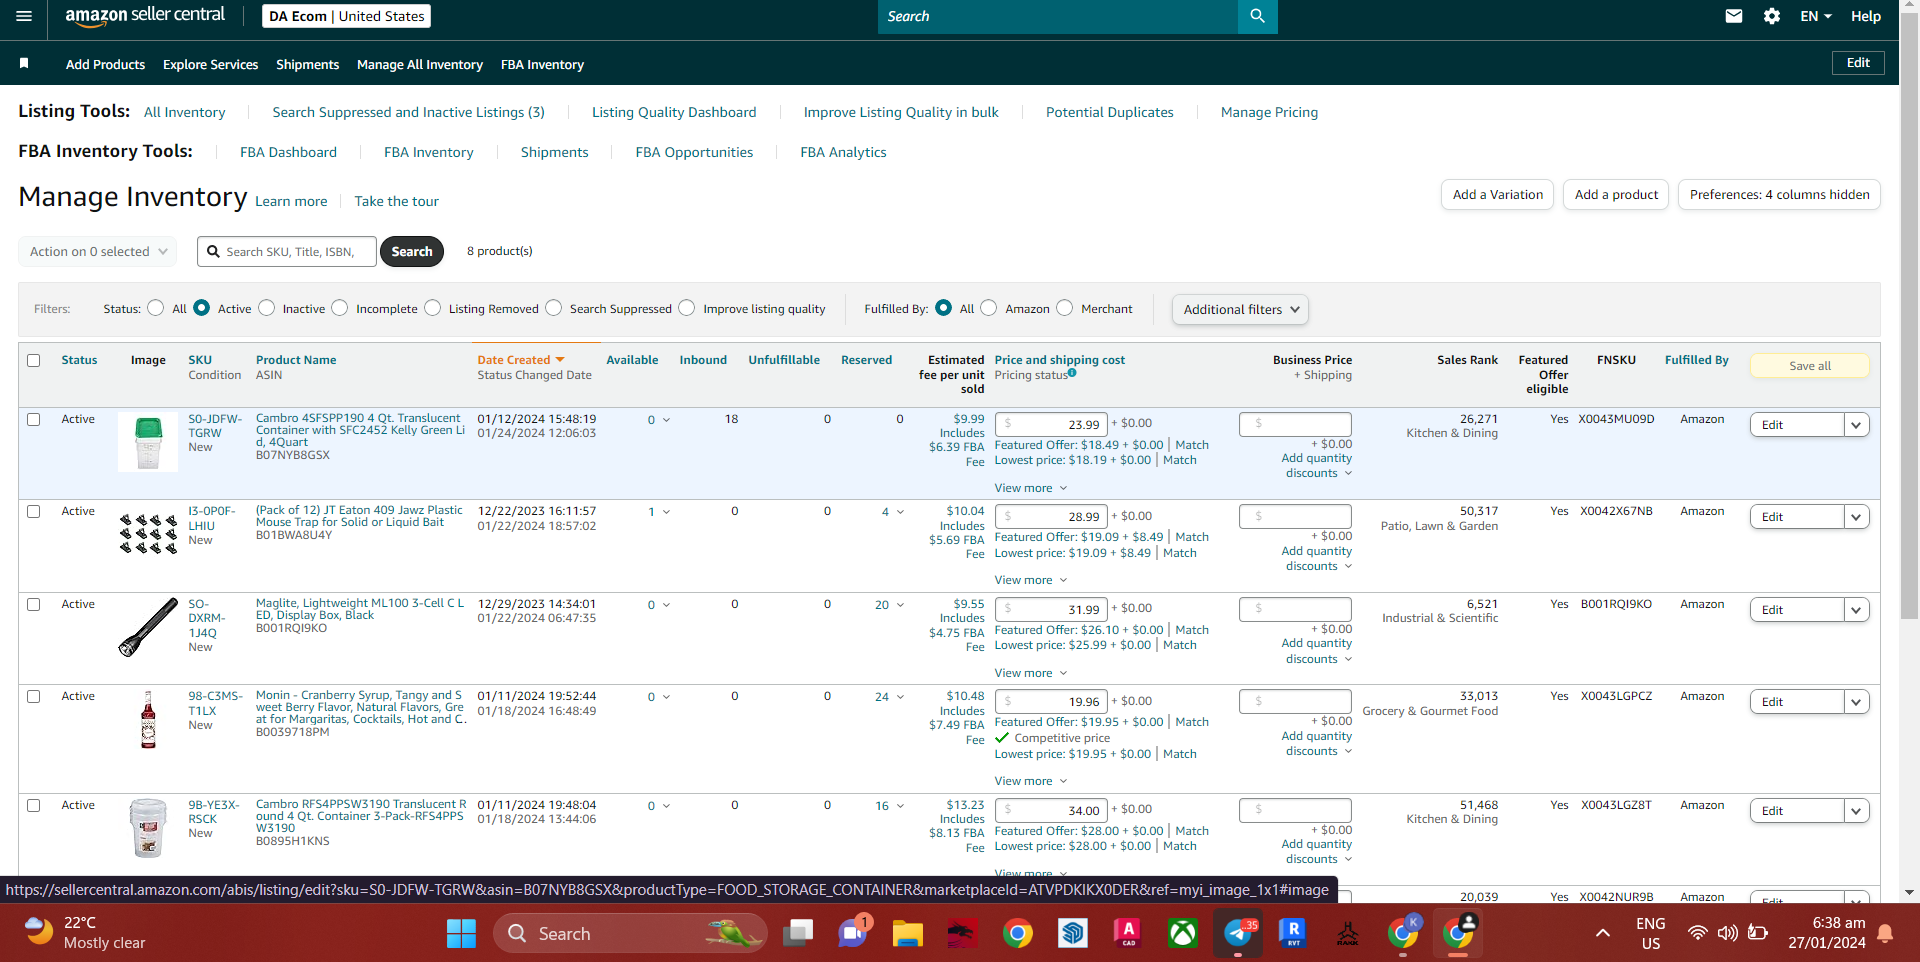Select the Cambro 4SFSPP190 row checkbox
This screenshot has width=1920, height=962.
(x=34, y=419)
